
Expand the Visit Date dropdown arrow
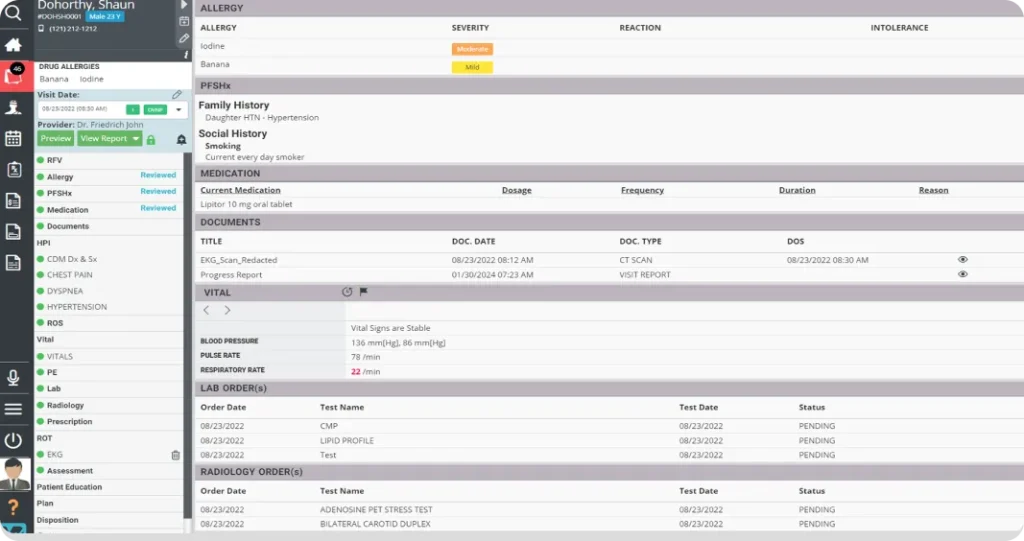[179, 109]
